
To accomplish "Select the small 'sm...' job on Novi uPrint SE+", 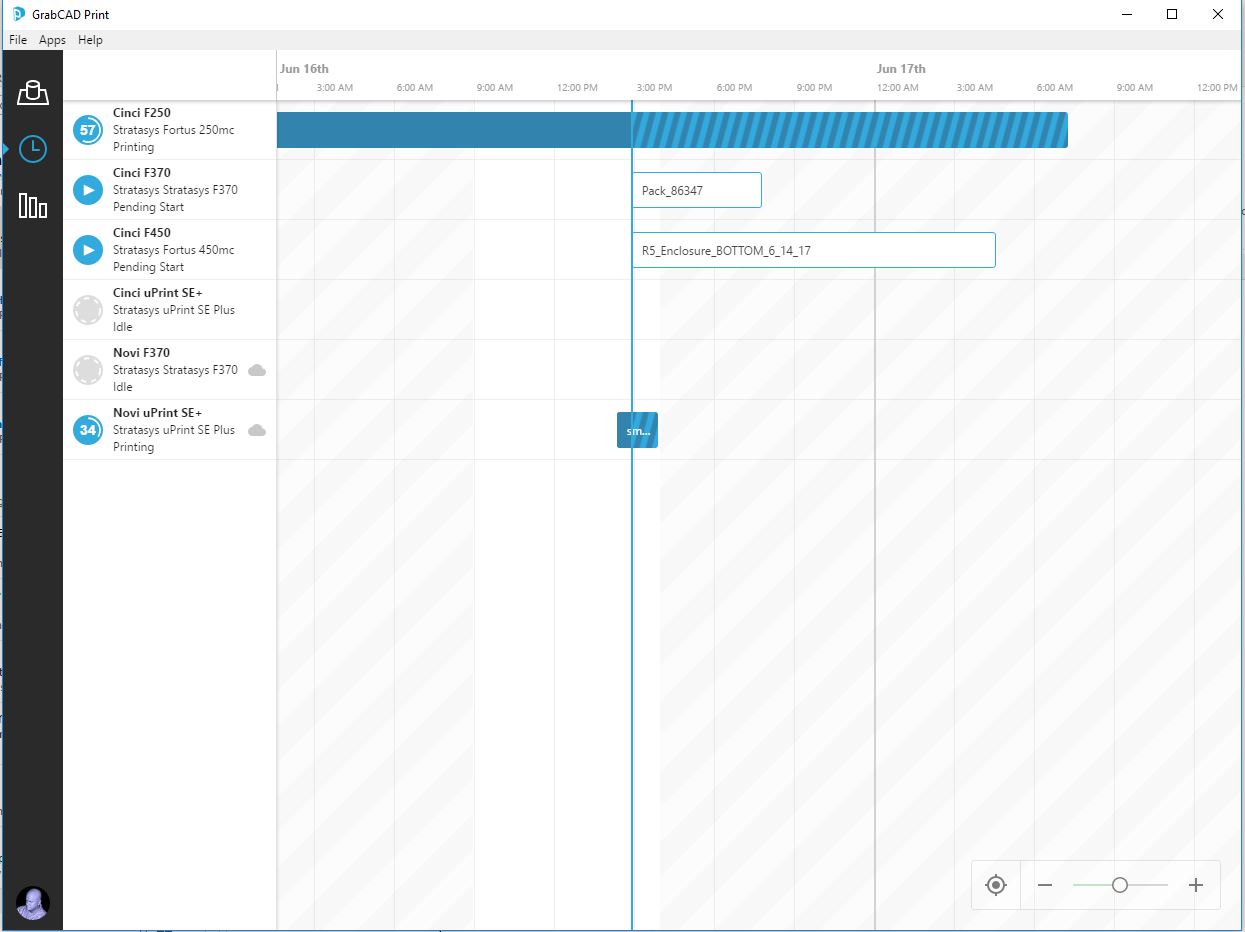I will tap(637, 430).
